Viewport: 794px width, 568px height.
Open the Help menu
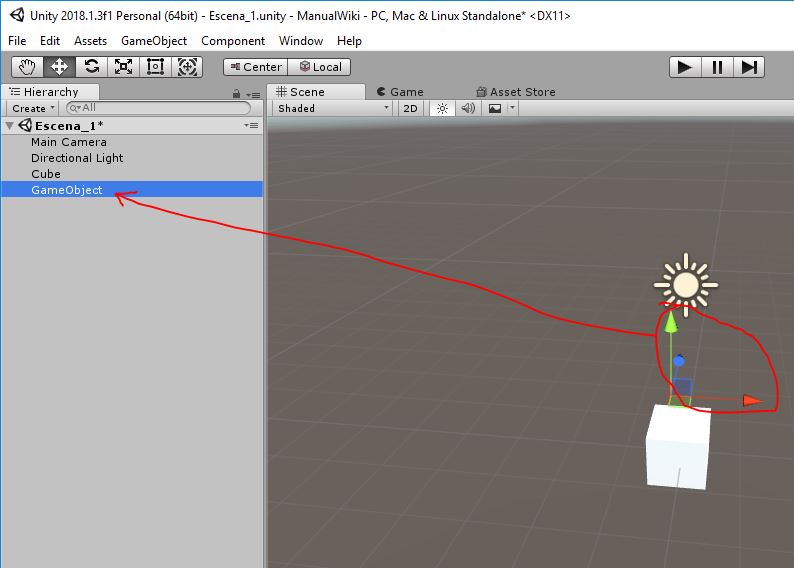click(349, 40)
